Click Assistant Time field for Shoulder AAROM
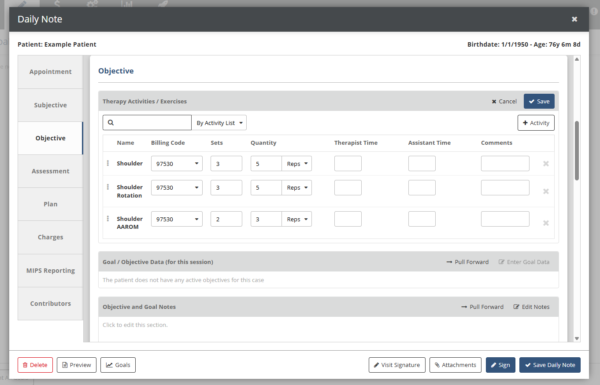This screenshot has width=600, height=385. [x=422, y=219]
